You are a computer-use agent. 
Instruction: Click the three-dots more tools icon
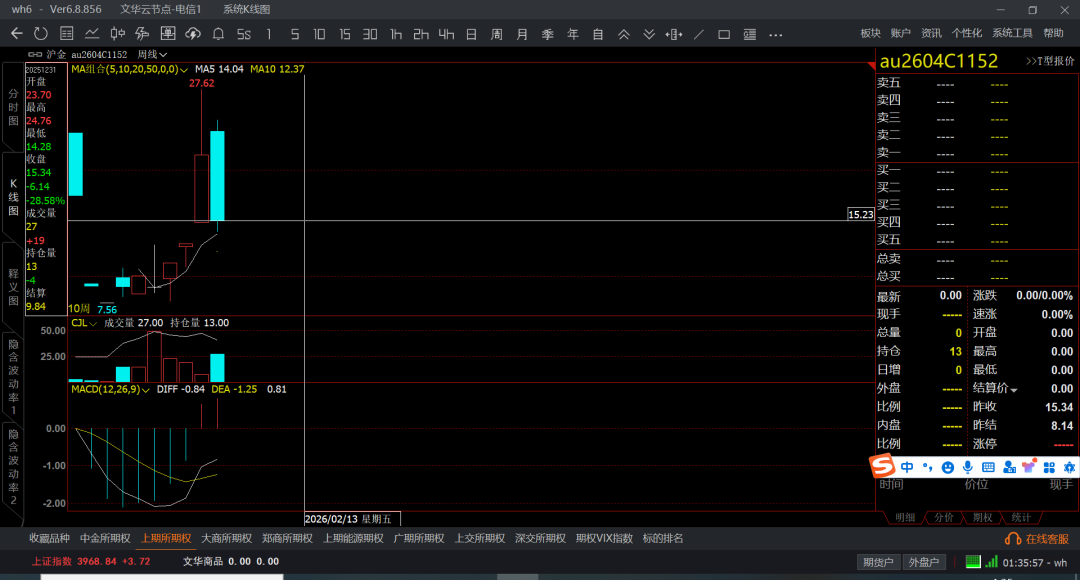(775, 34)
